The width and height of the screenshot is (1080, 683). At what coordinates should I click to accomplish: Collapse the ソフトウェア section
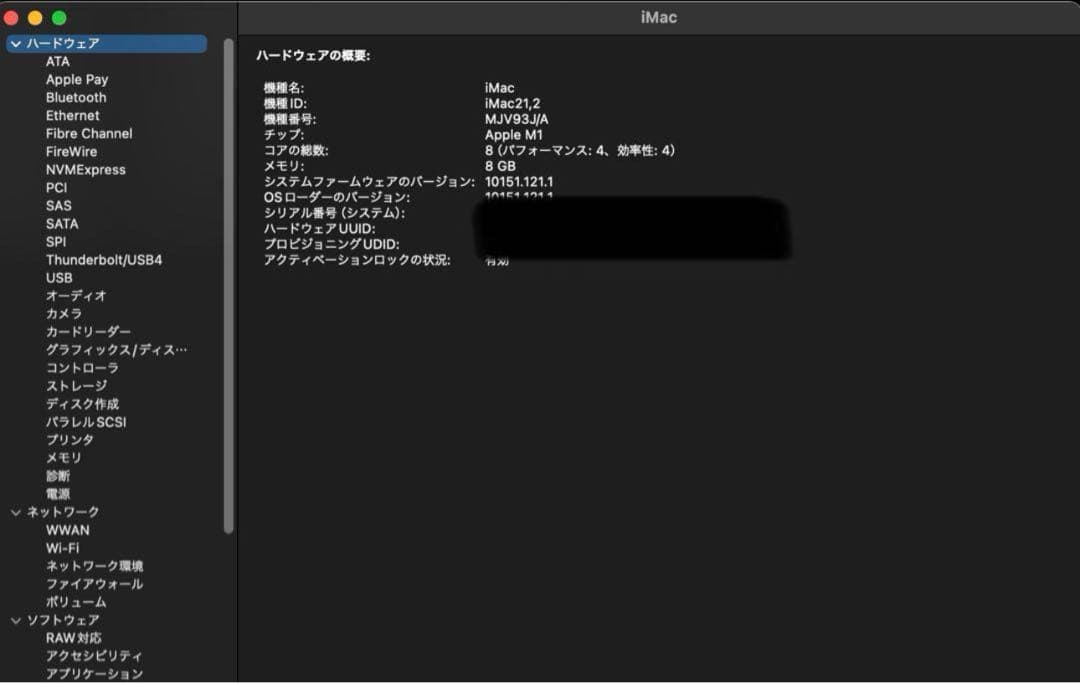[x=15, y=620]
